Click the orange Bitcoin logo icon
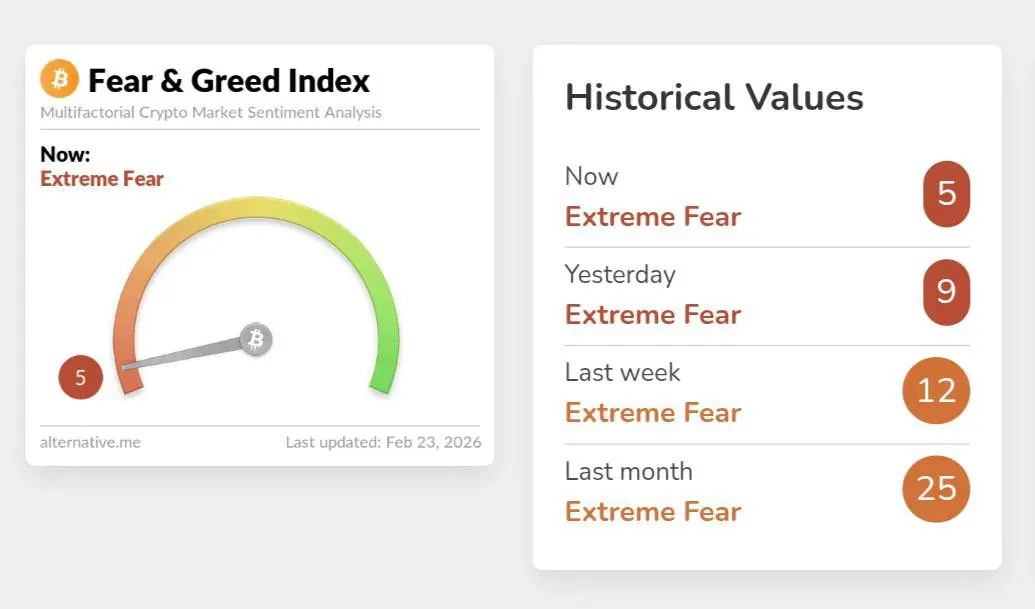1035x609 pixels. pos(59,79)
